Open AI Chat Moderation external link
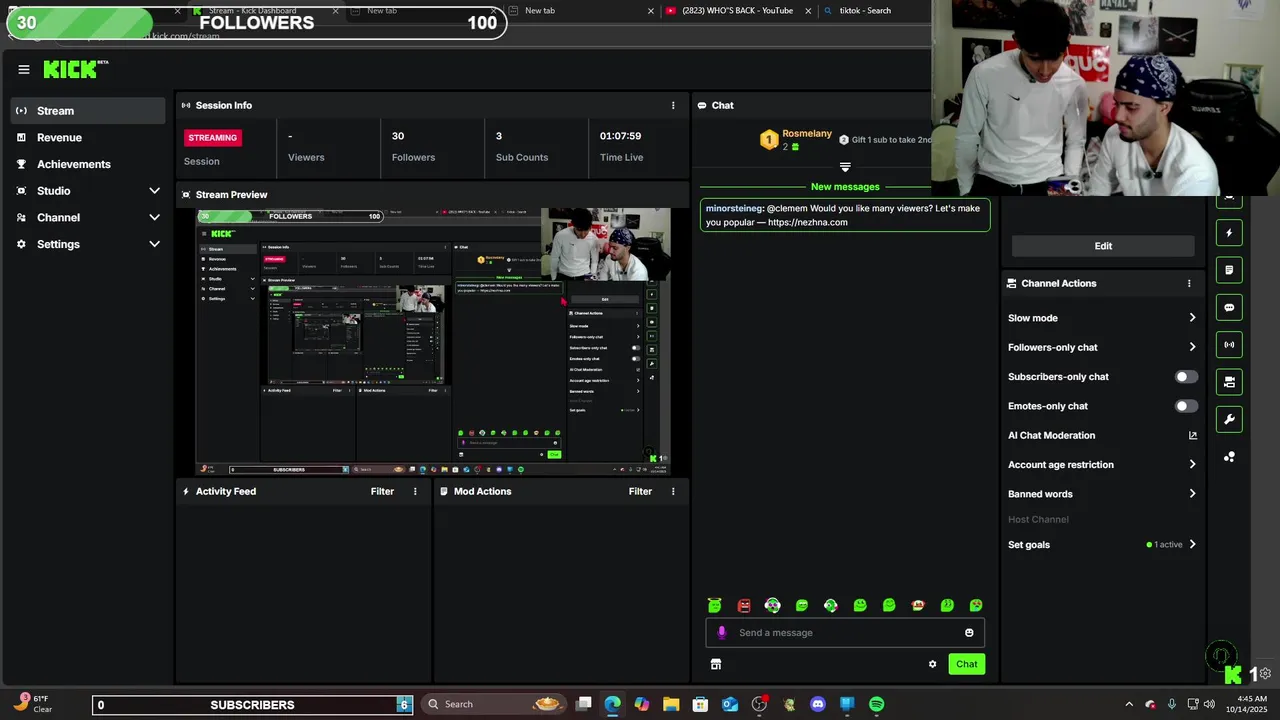Screen dimensions: 1280x720 (1192, 435)
